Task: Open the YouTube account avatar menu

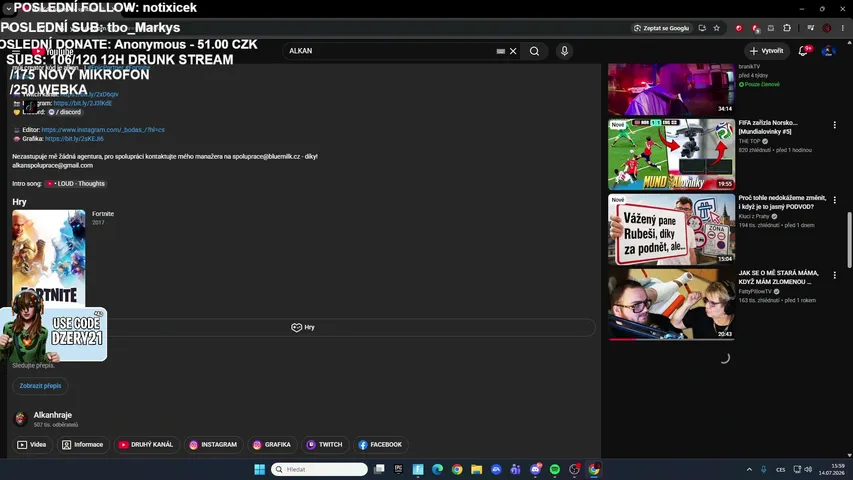Action: tap(828, 51)
